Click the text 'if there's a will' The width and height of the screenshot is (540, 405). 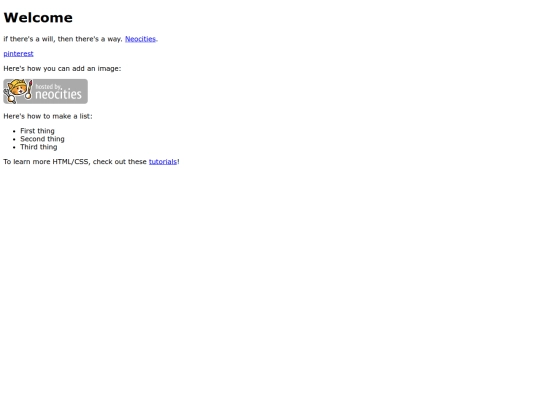(29, 39)
